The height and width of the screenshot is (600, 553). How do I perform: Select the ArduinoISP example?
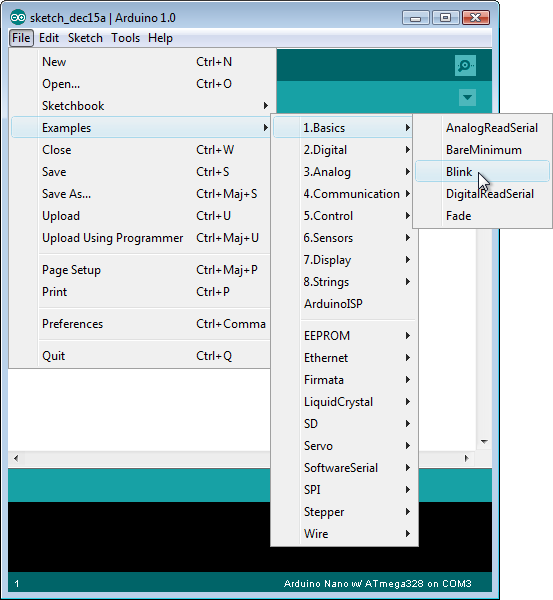tap(346, 304)
